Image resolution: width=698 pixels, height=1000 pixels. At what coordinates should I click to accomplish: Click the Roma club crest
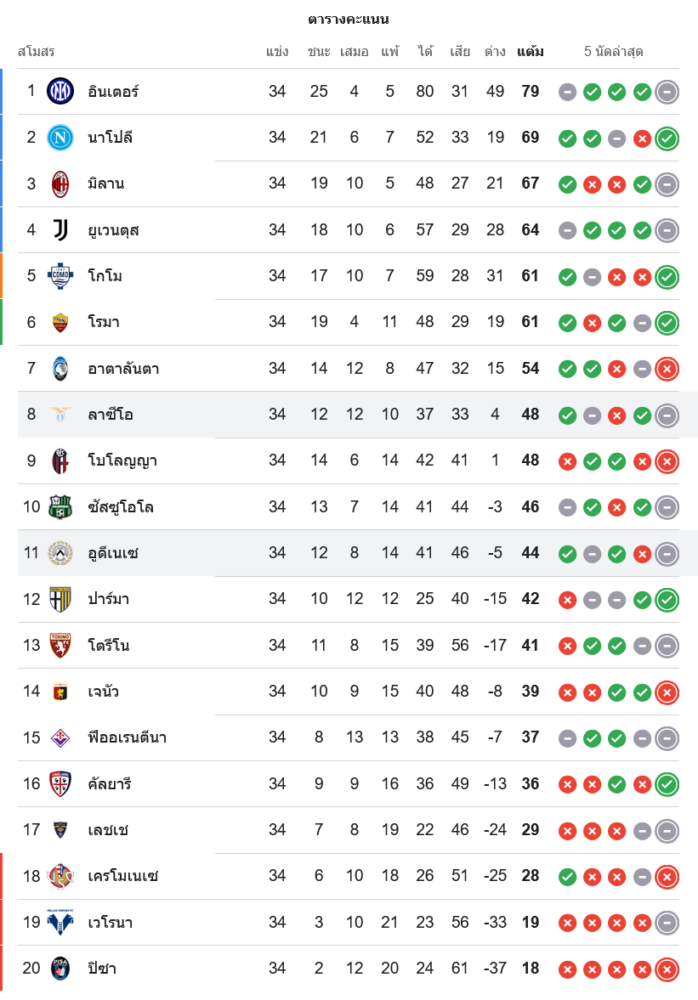click(61, 322)
